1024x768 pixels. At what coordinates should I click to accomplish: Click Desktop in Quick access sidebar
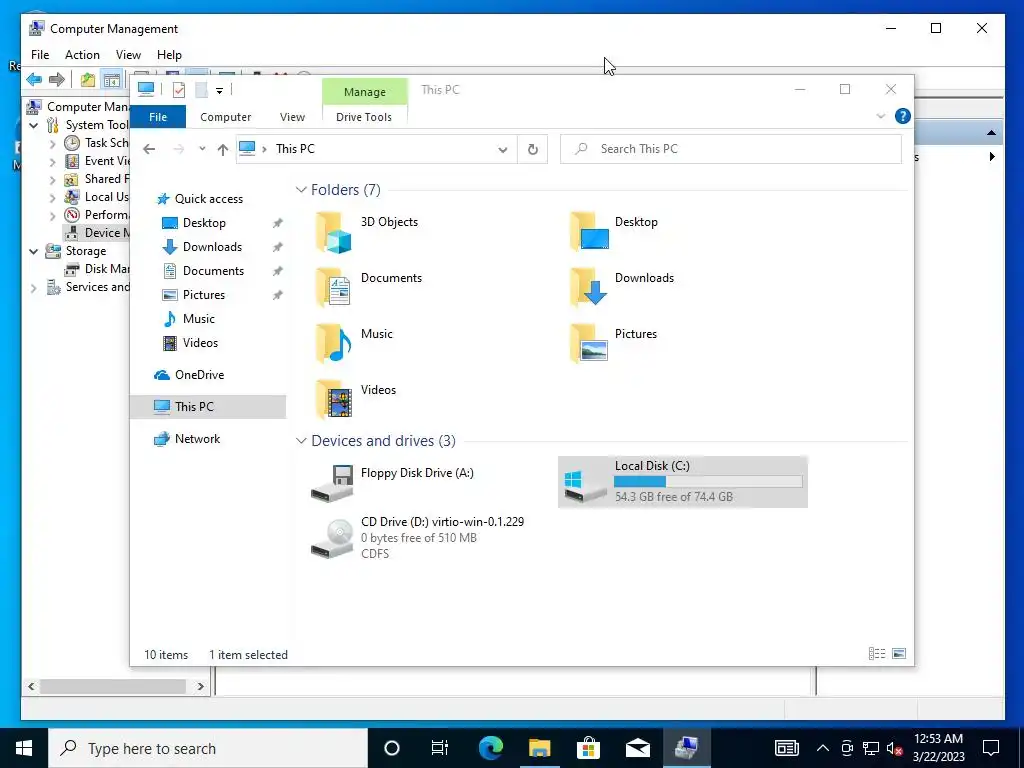pyautogui.click(x=204, y=223)
